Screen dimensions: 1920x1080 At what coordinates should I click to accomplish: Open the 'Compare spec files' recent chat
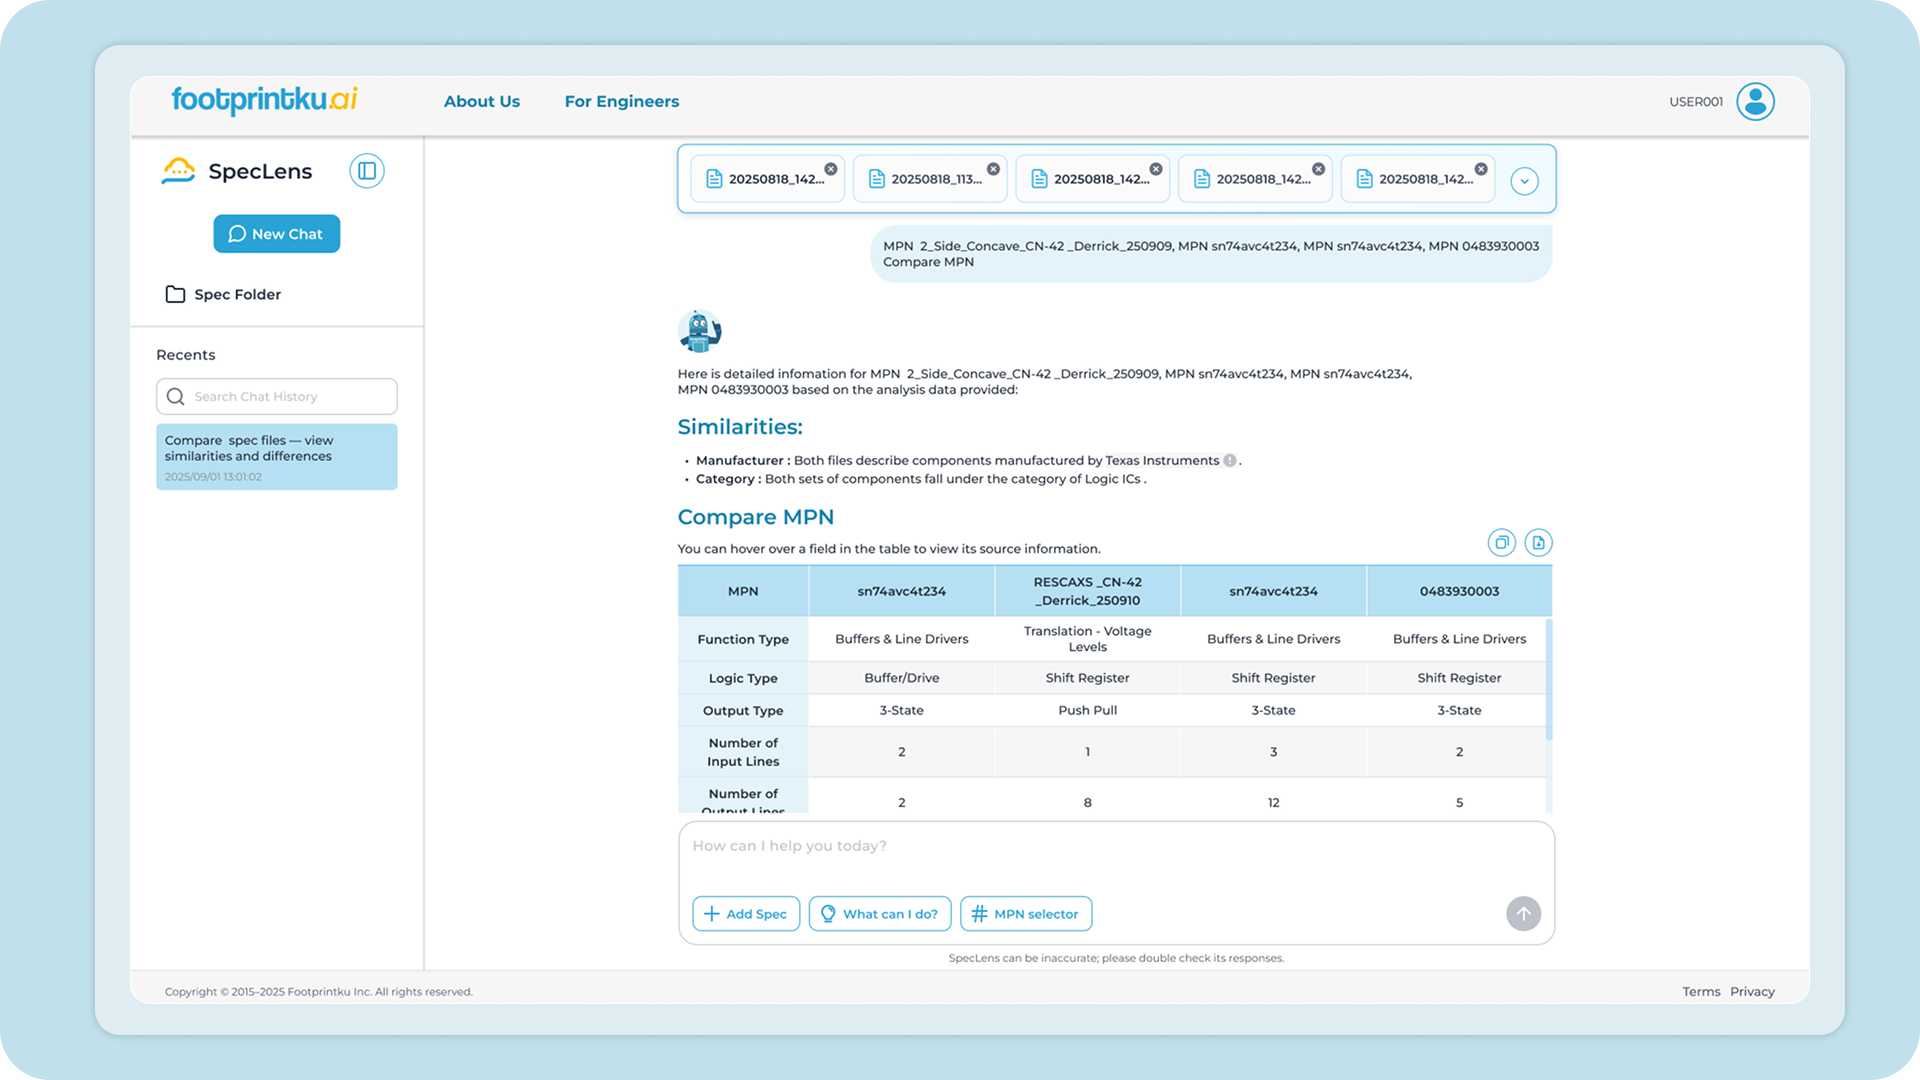click(277, 457)
